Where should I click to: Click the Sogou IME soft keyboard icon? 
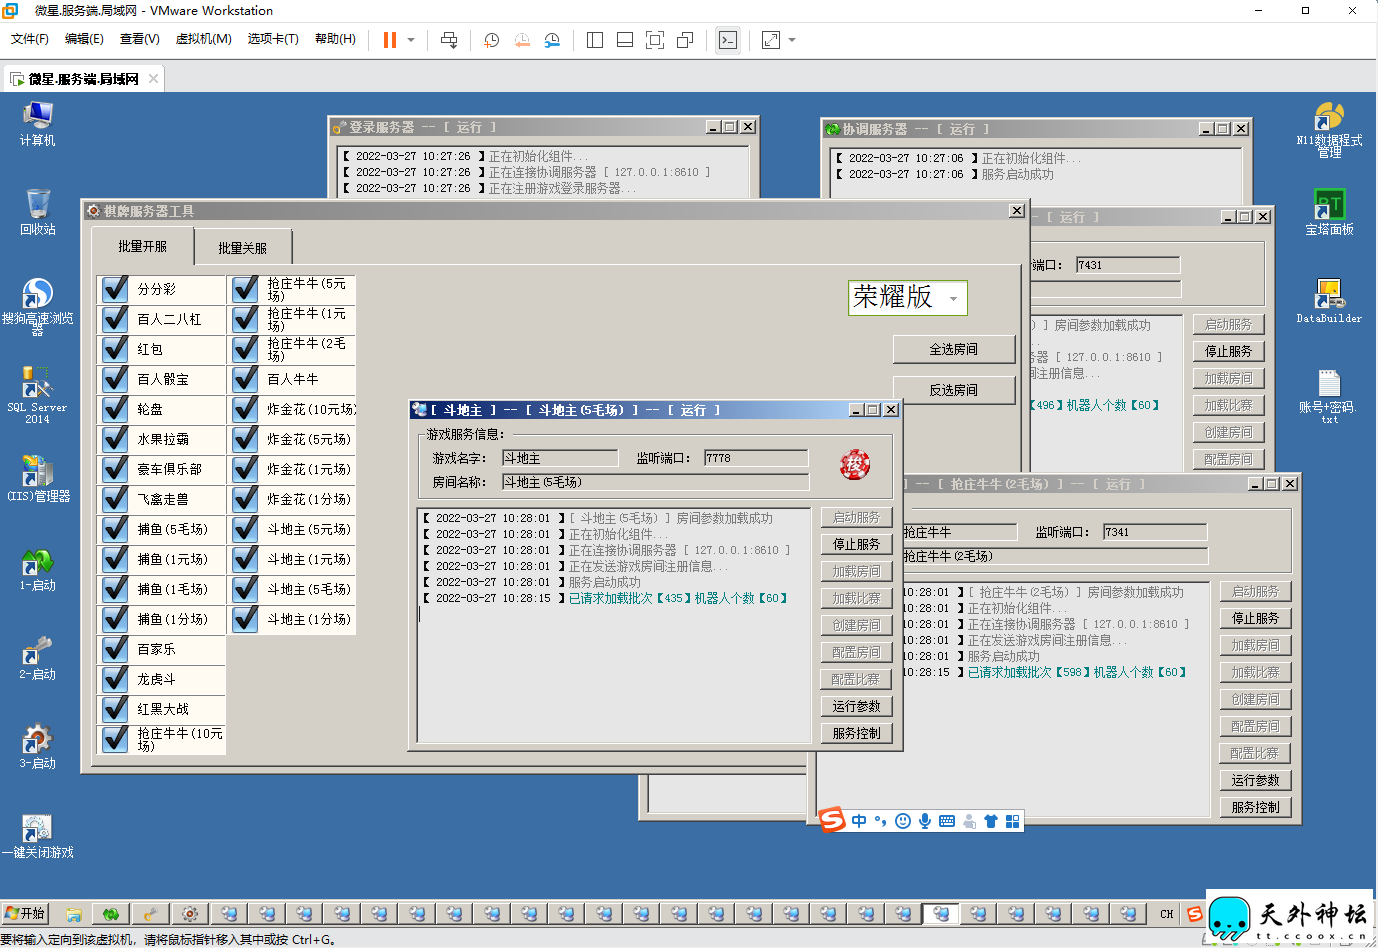click(x=947, y=821)
